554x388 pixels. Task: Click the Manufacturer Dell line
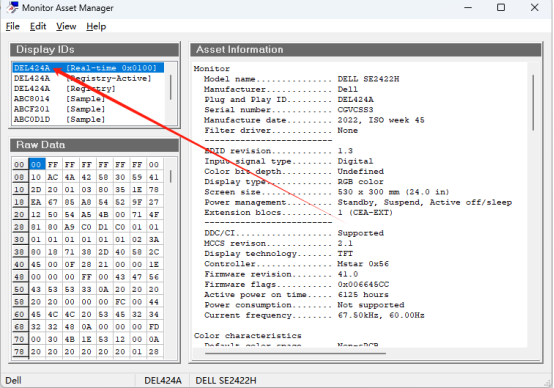(x=281, y=89)
